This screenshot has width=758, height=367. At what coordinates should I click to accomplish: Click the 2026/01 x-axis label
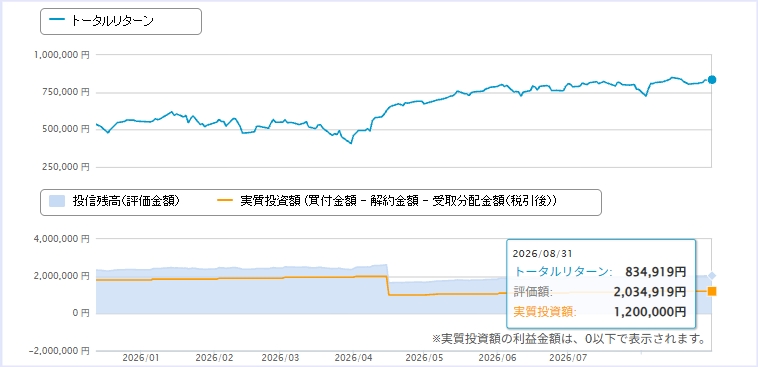click(141, 358)
